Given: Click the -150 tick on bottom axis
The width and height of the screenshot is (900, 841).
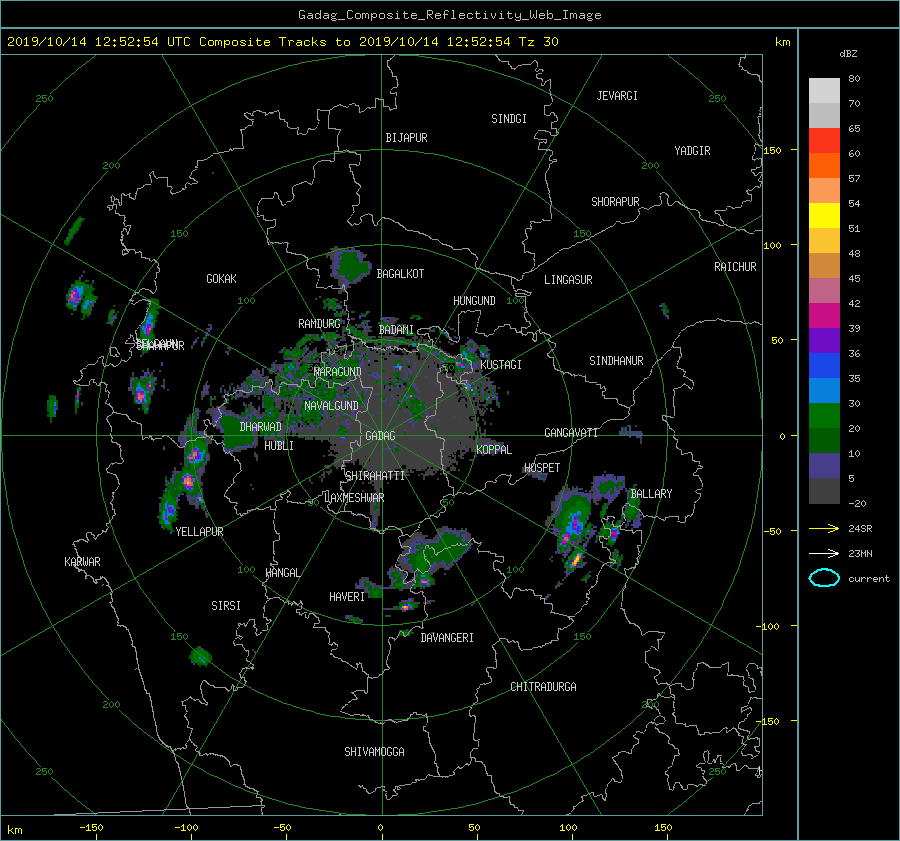Looking at the screenshot, I should pyautogui.click(x=91, y=828).
